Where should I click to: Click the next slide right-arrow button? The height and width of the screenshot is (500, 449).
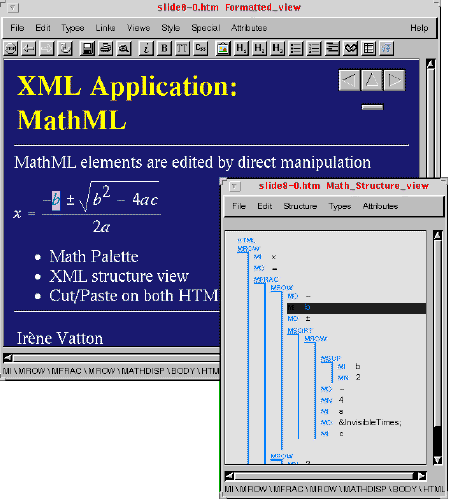pyautogui.click(x=394, y=80)
